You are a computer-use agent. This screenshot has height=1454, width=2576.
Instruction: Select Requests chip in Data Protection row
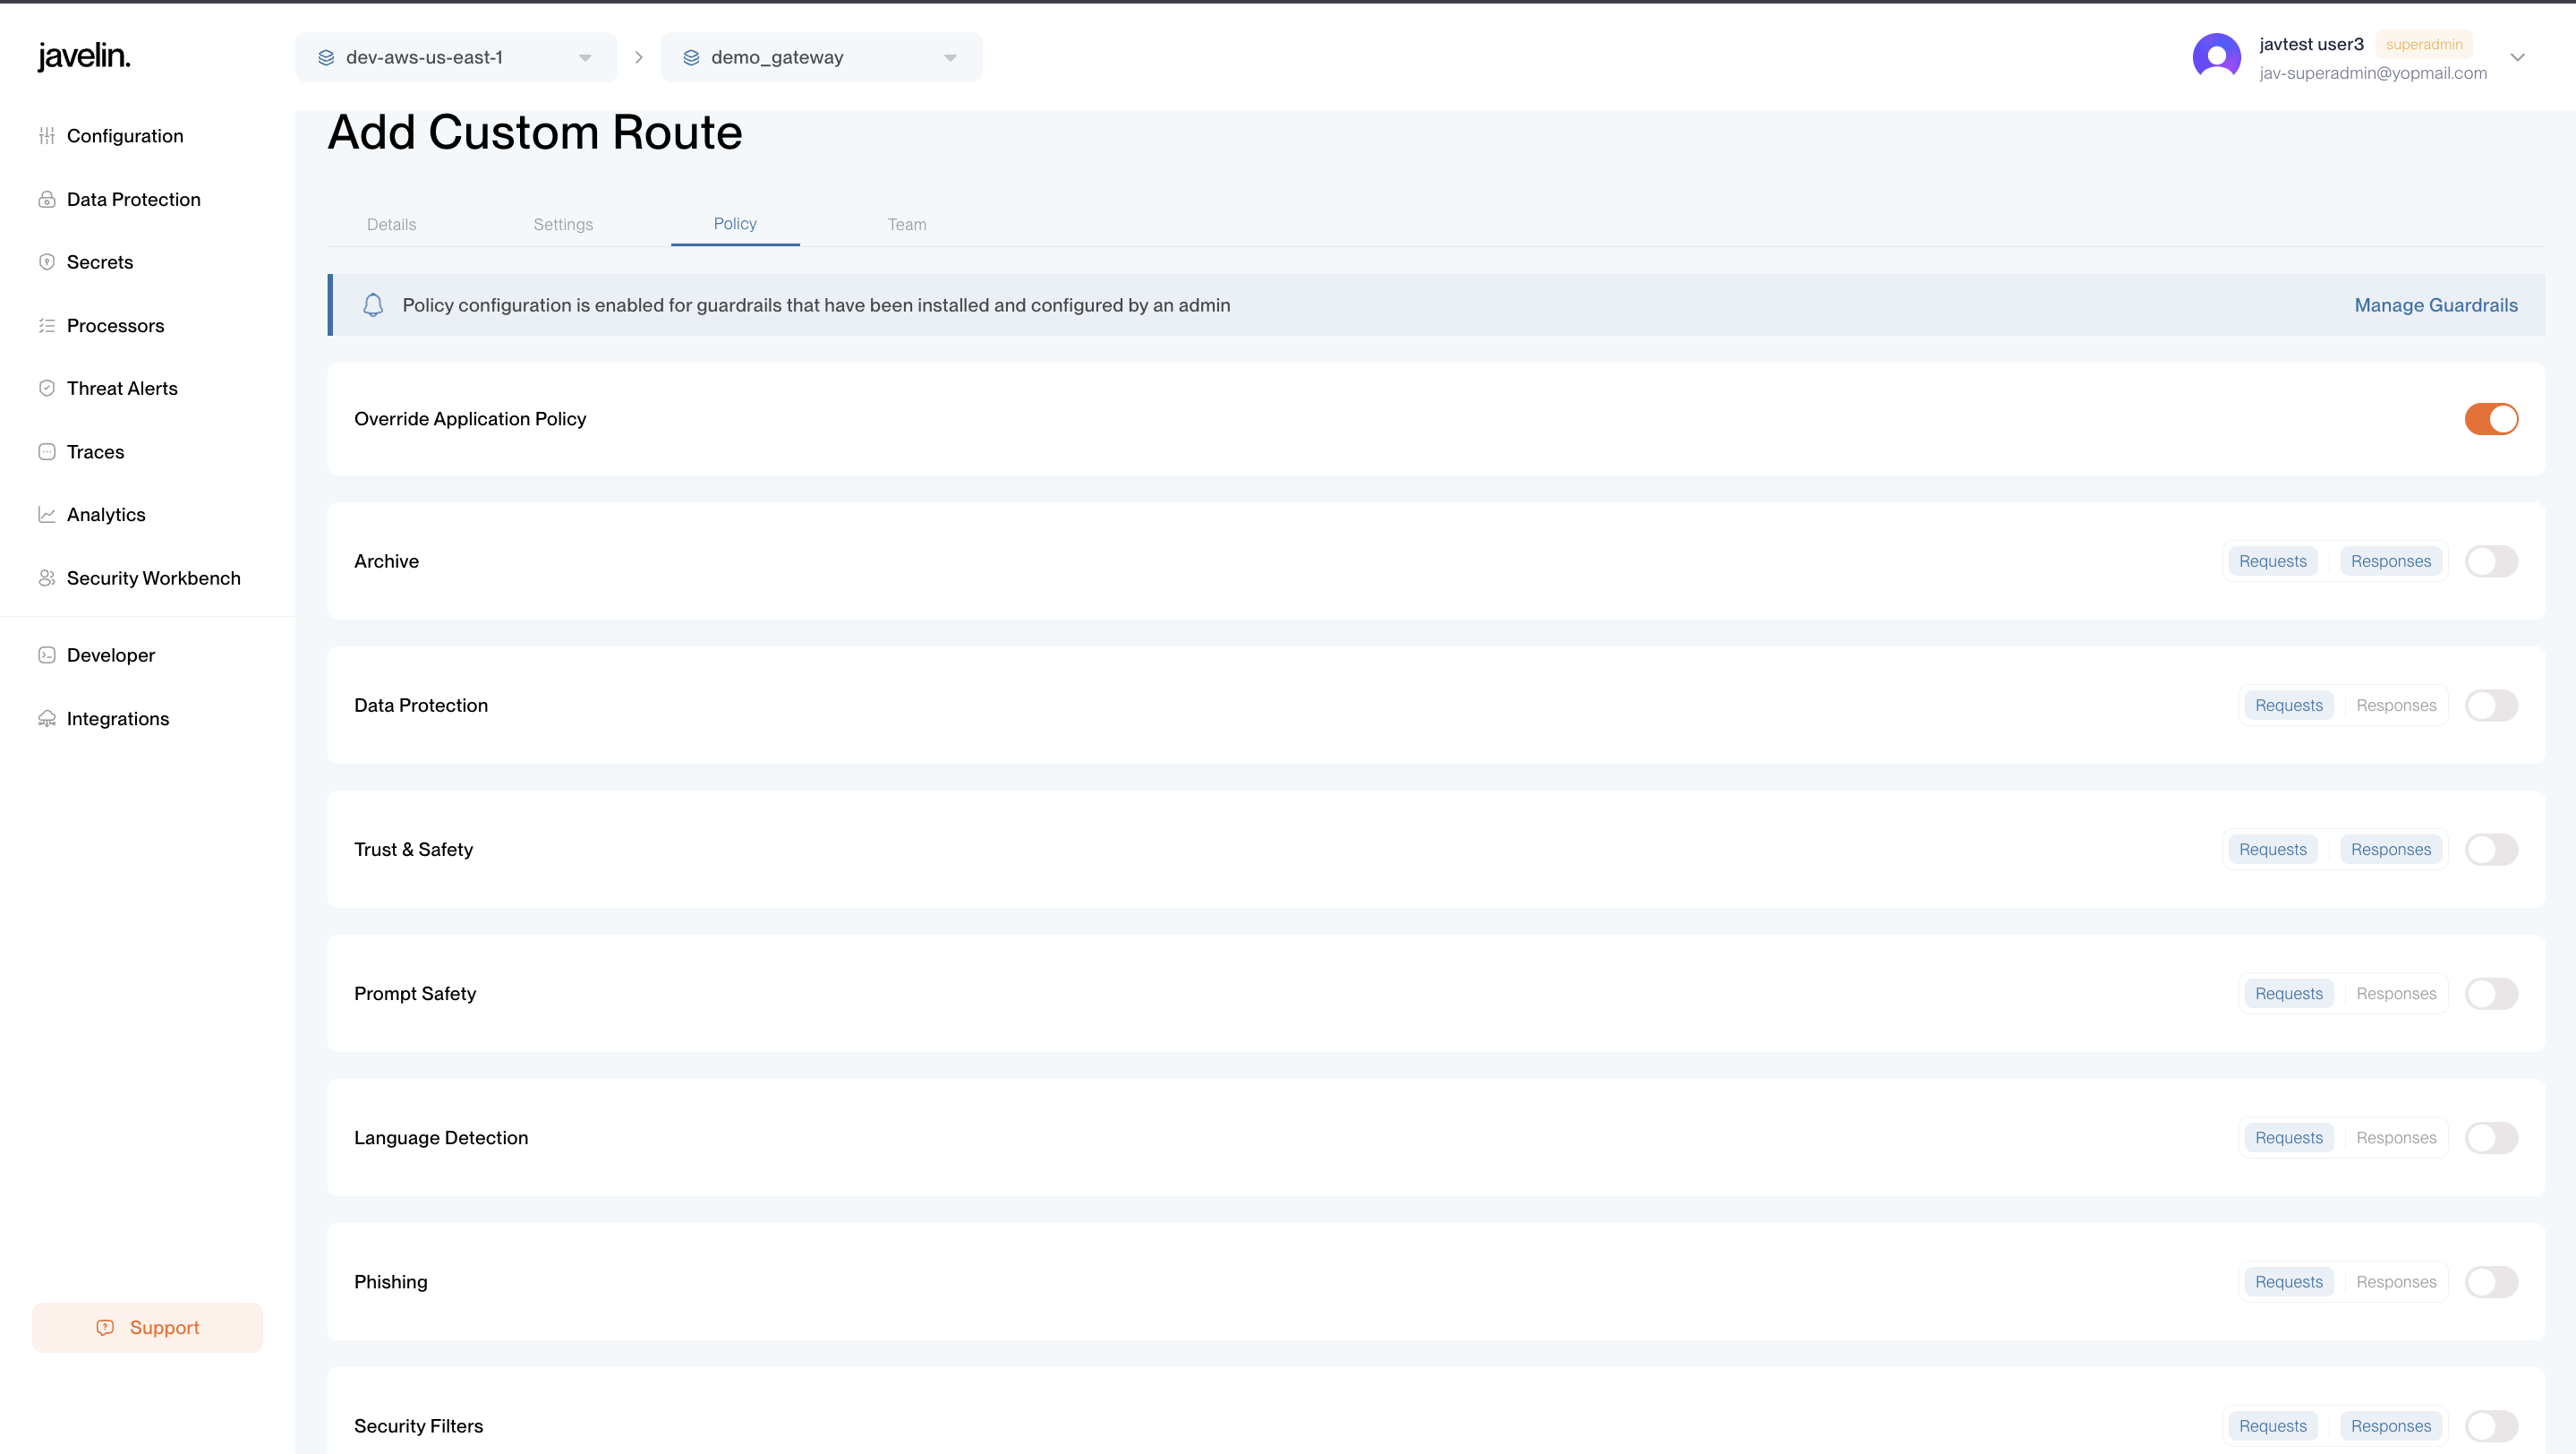coord(2288,705)
